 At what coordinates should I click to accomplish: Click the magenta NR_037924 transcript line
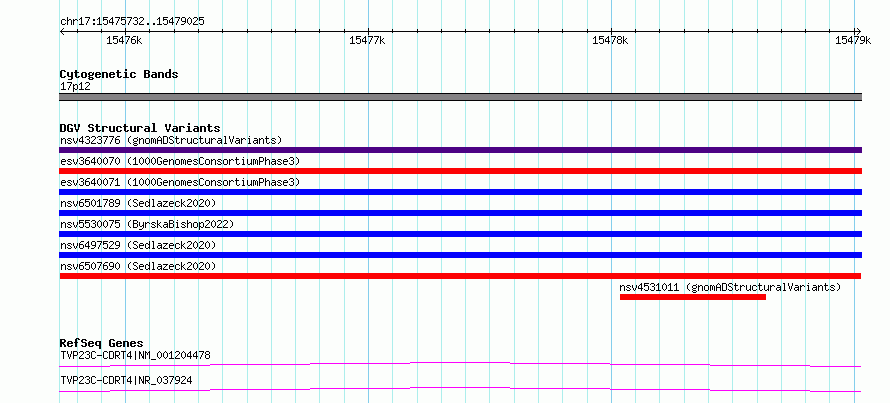coord(460,389)
